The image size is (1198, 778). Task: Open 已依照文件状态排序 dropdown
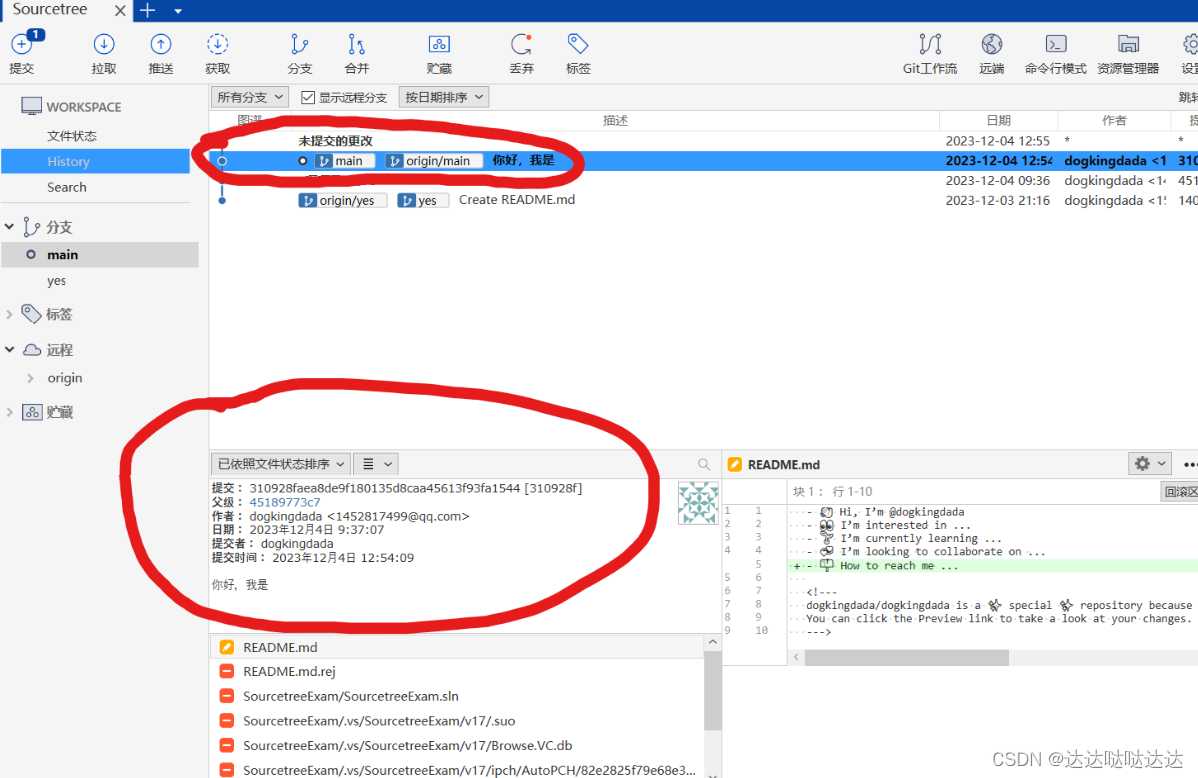(x=280, y=464)
